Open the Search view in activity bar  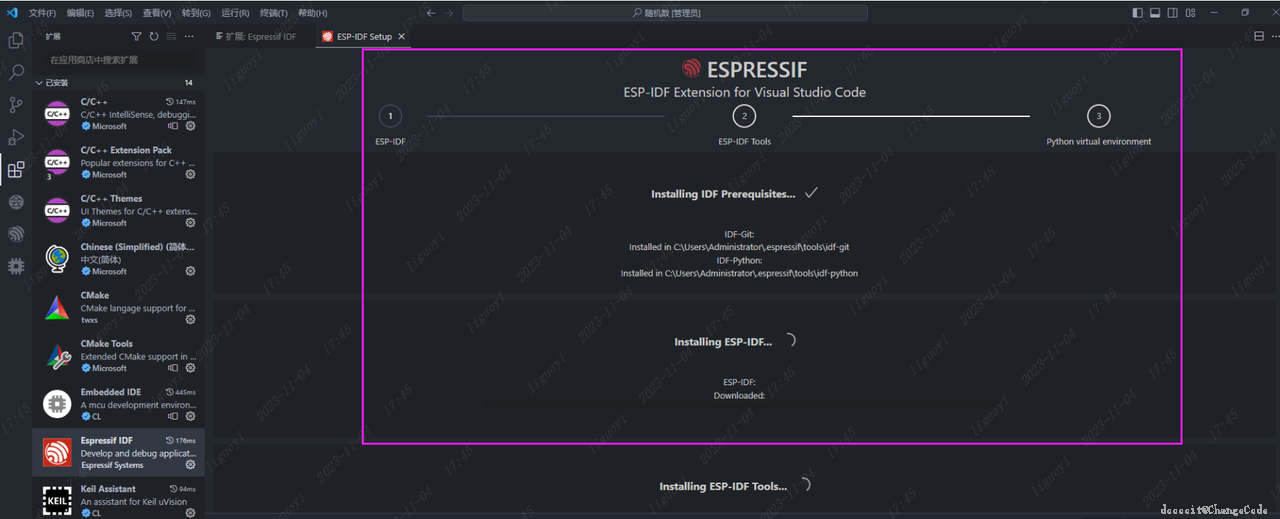16,73
